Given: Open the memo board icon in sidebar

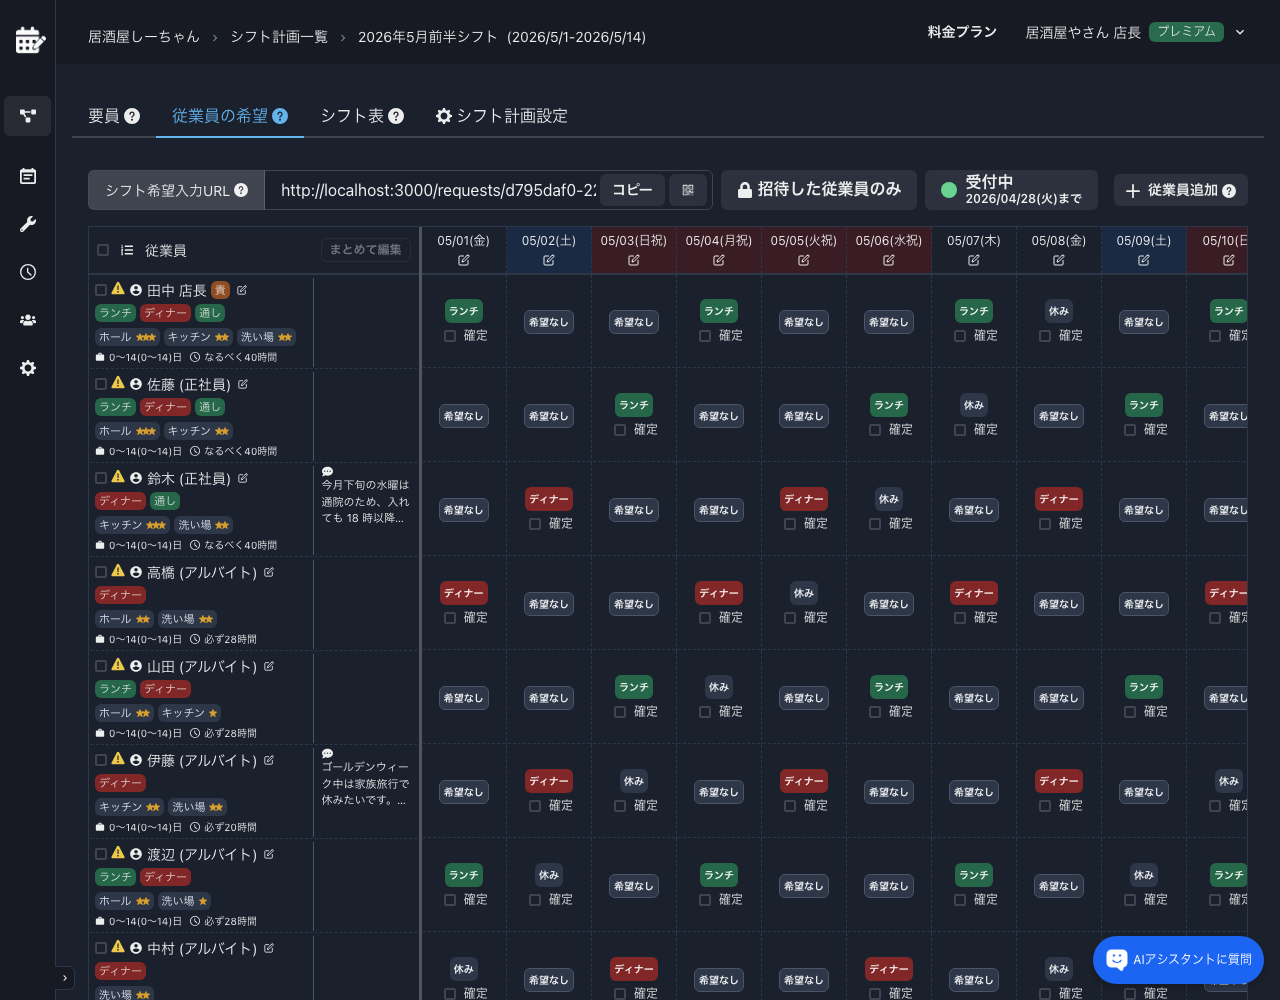Looking at the screenshot, I should (x=27, y=176).
